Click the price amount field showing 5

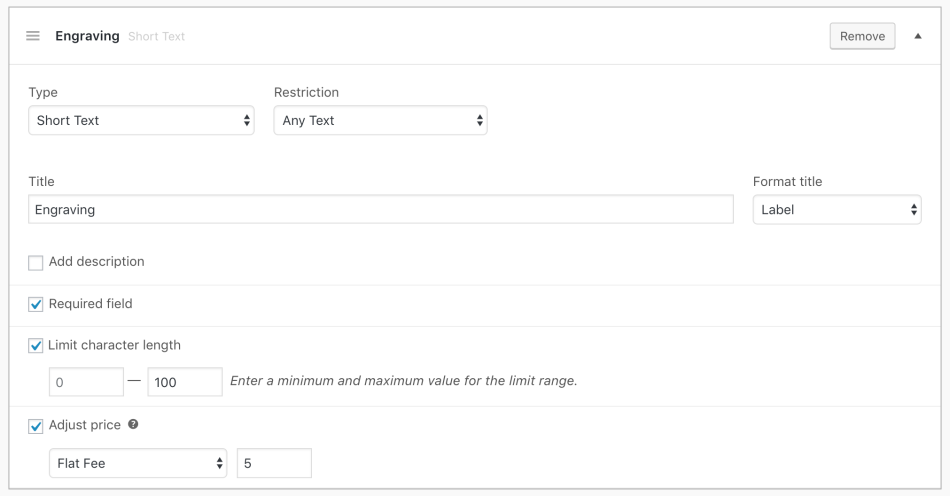(x=274, y=464)
